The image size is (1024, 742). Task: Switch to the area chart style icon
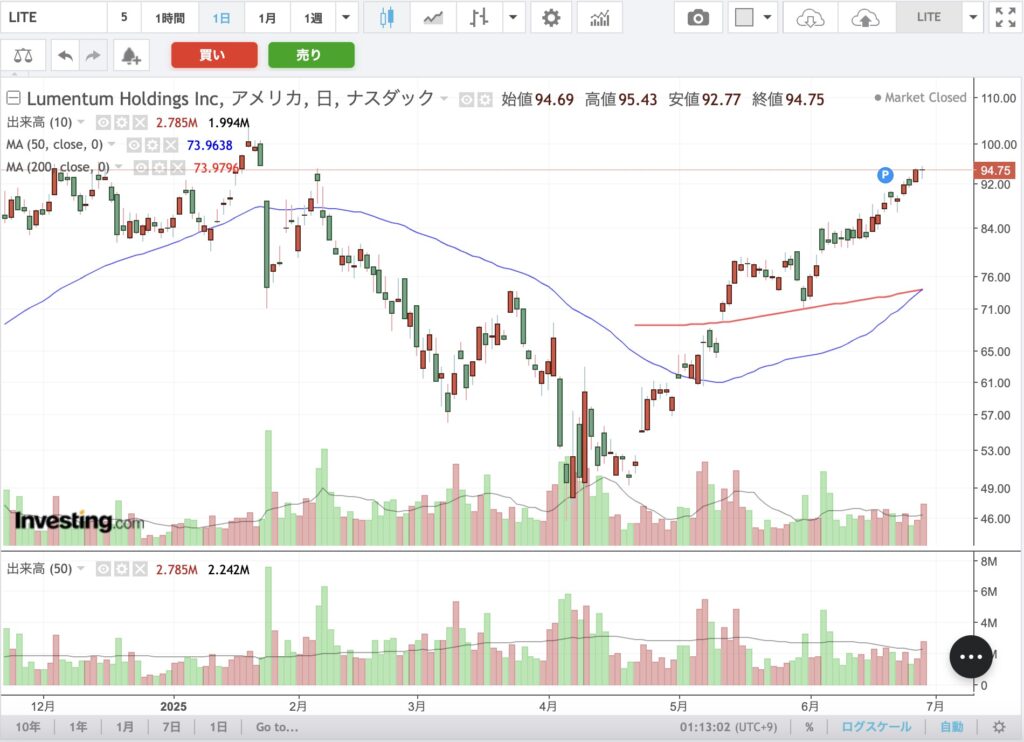point(433,18)
